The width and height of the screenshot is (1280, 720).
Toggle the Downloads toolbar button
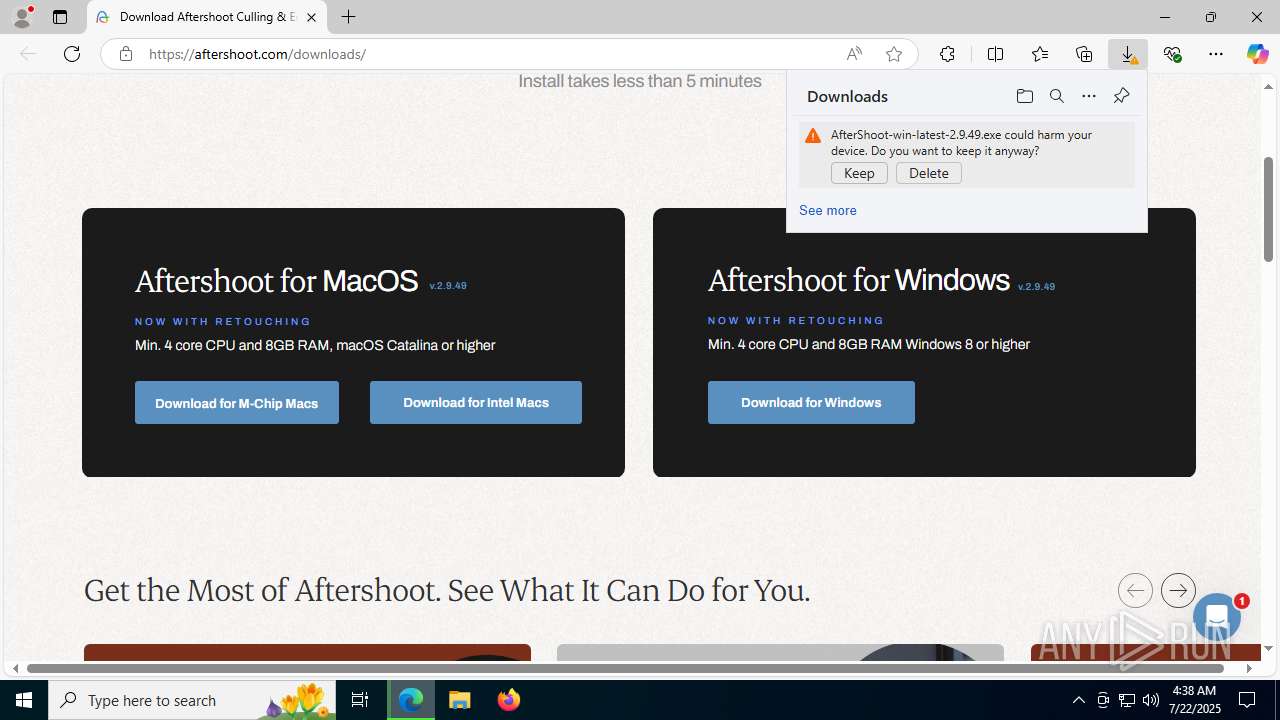pyautogui.click(x=1128, y=54)
